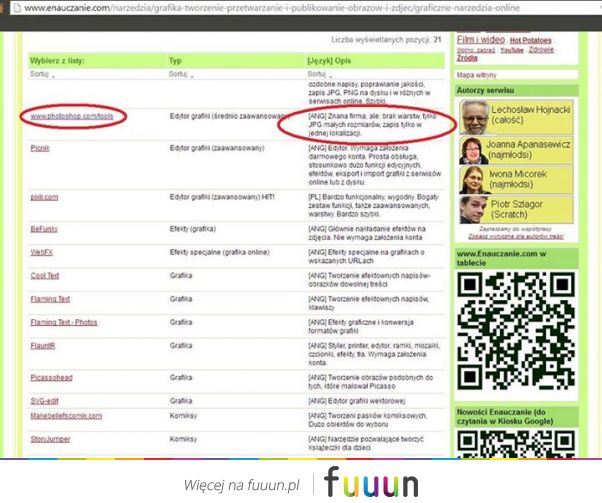This screenshot has width=602, height=503.
Task: Open Sortuj dropdown under Typ column
Action: 181,74
